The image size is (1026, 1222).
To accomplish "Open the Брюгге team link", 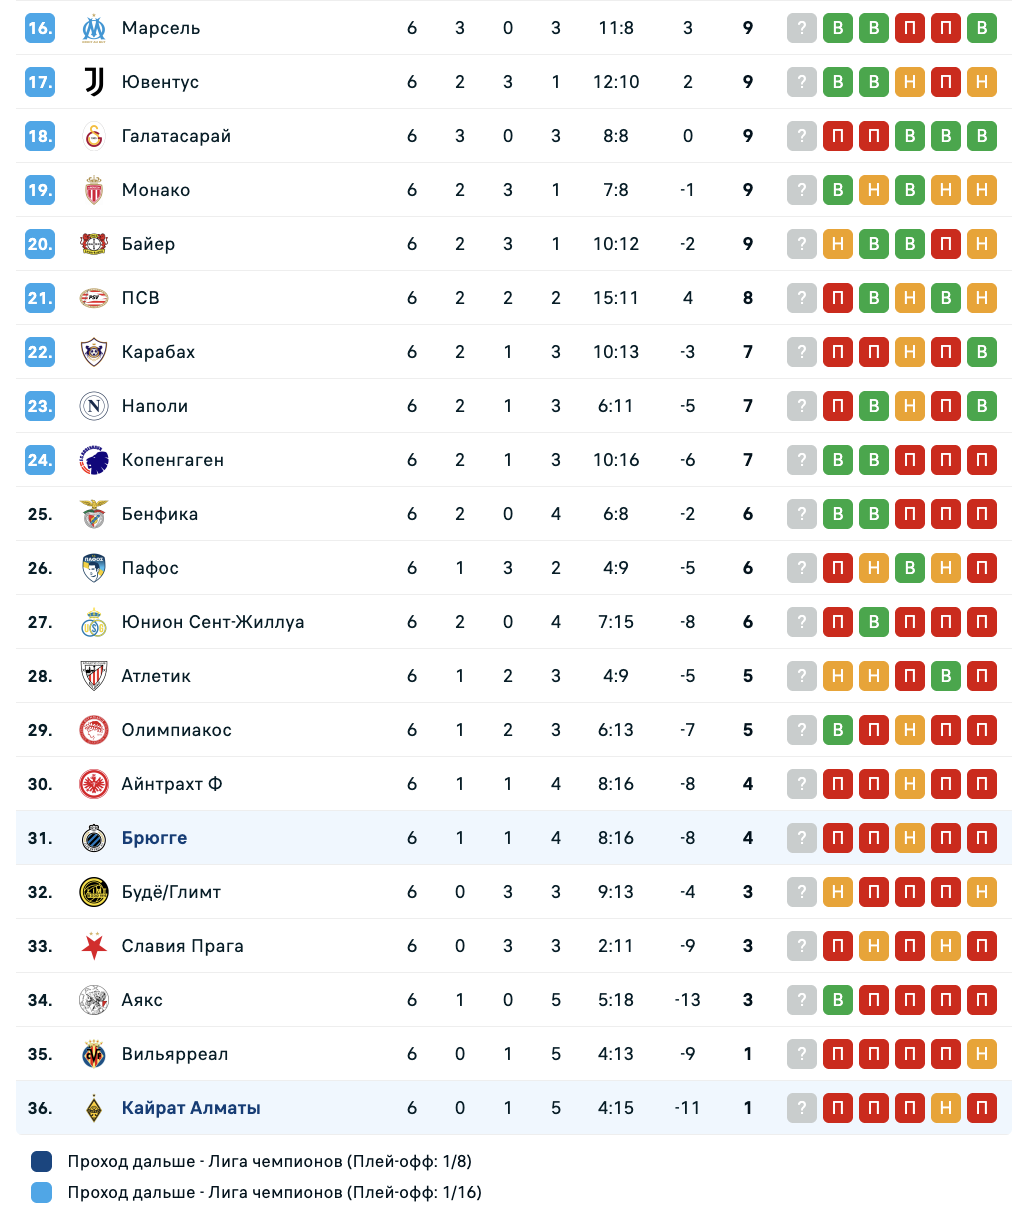I will (x=154, y=838).
